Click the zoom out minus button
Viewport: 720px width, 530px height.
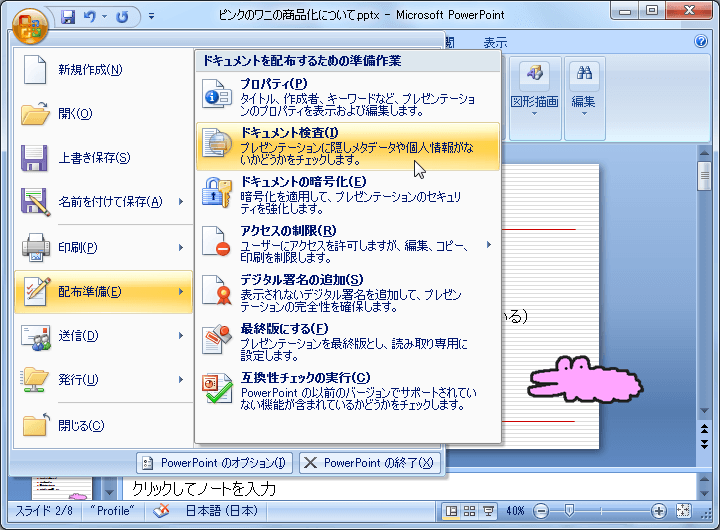click(541, 511)
